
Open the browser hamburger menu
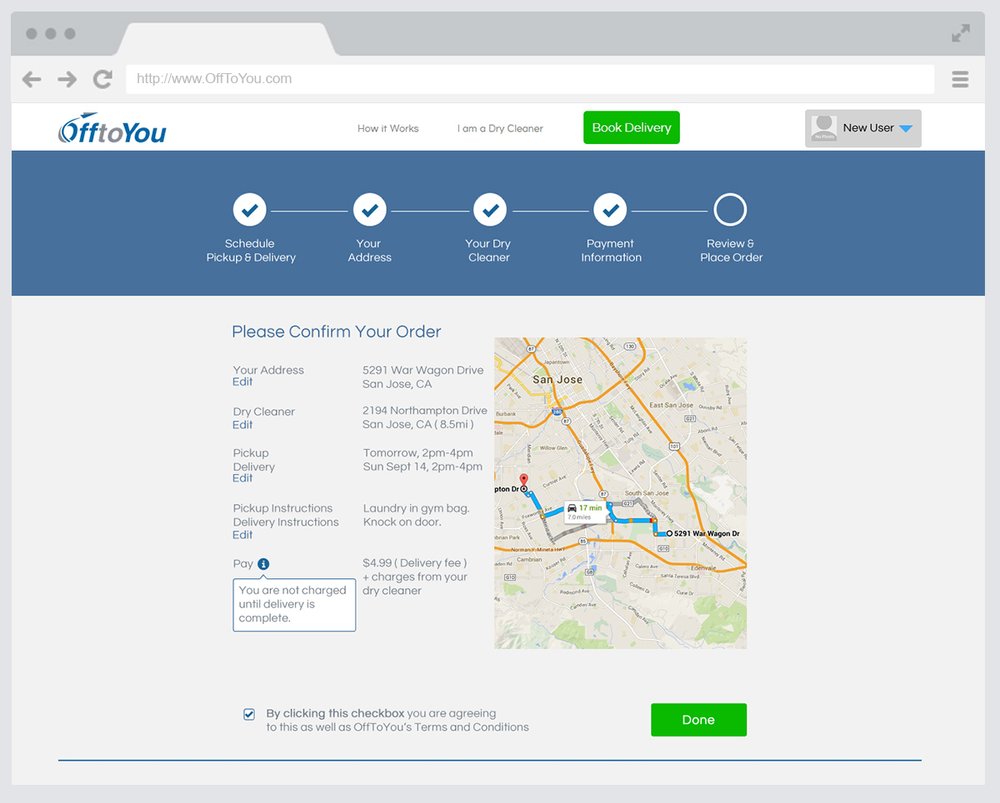pos(960,79)
